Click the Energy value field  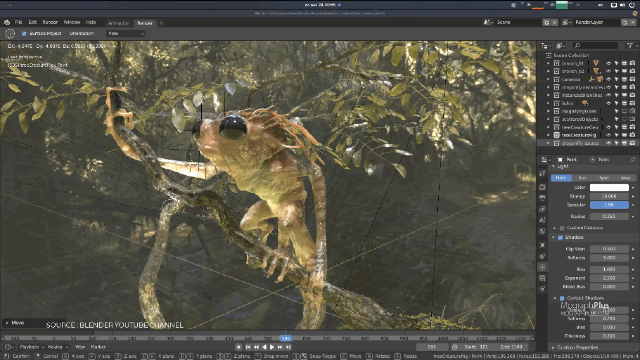(x=609, y=196)
